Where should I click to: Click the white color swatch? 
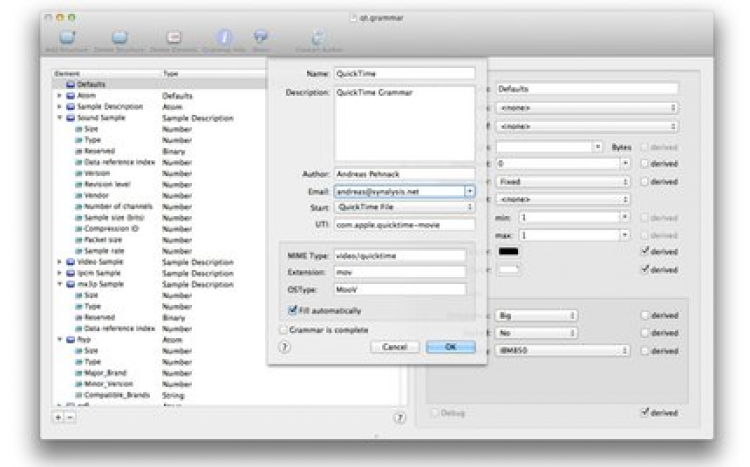point(508,270)
